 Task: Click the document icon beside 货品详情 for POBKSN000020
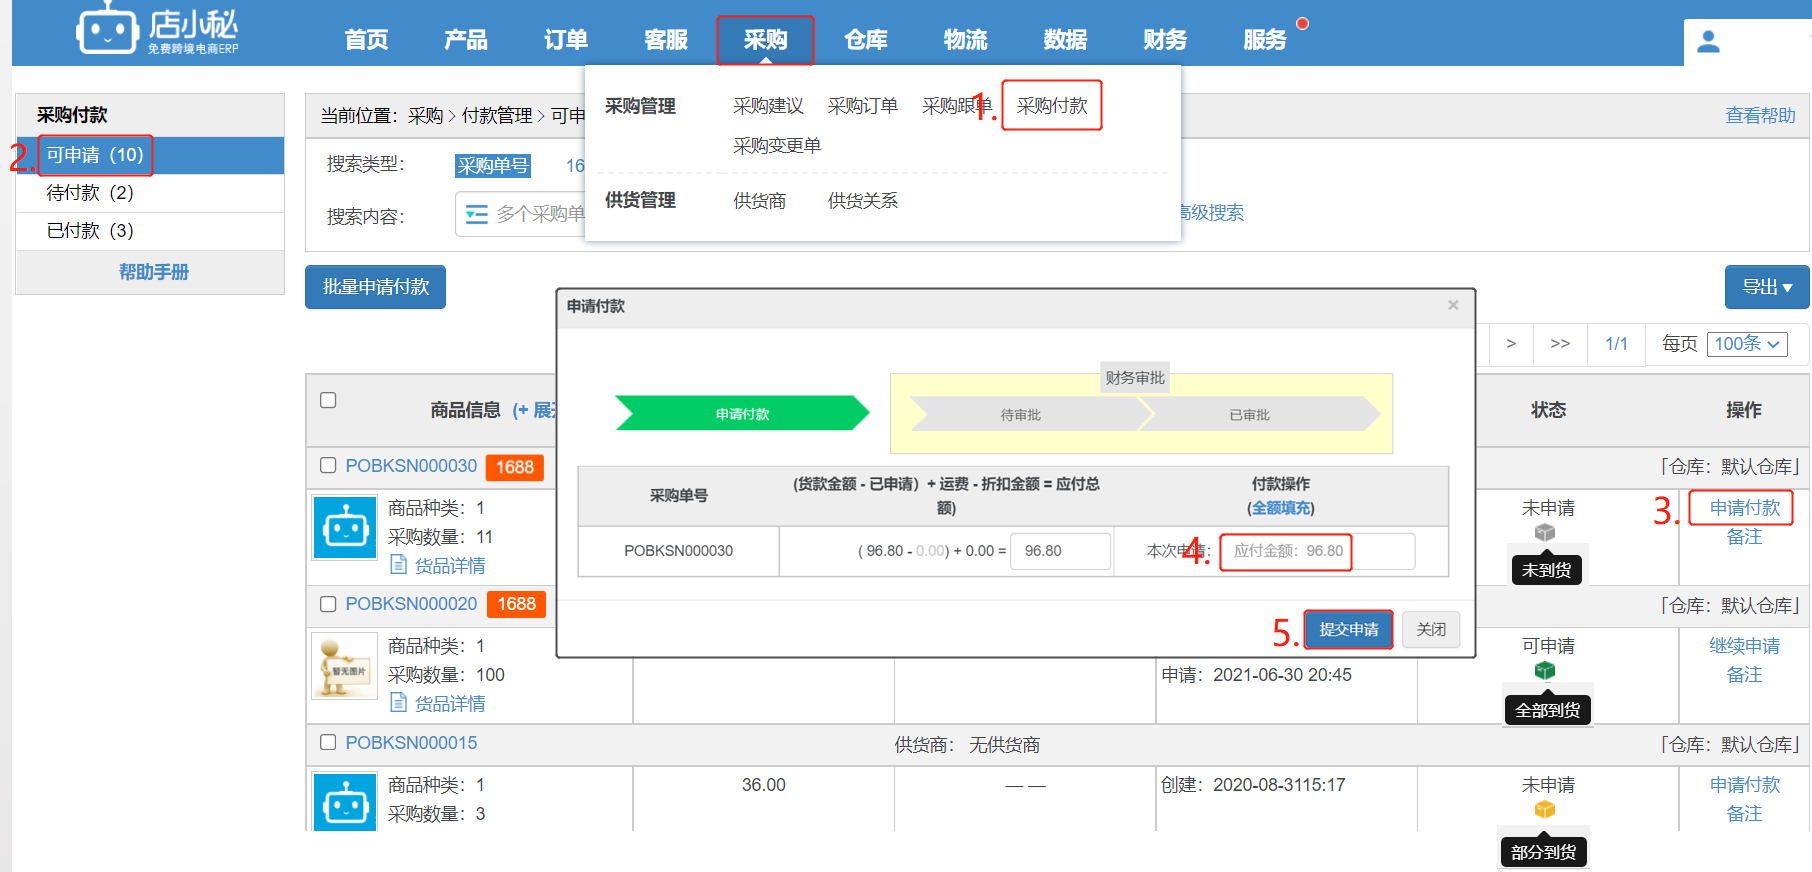click(398, 703)
